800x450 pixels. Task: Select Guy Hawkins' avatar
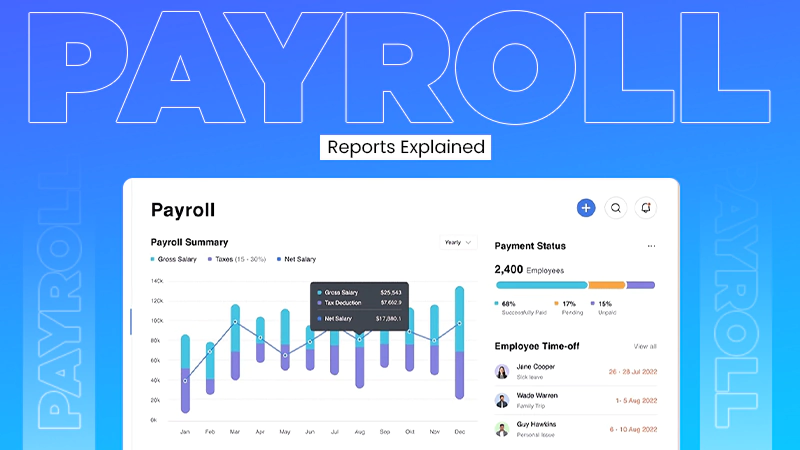pyautogui.click(x=502, y=429)
